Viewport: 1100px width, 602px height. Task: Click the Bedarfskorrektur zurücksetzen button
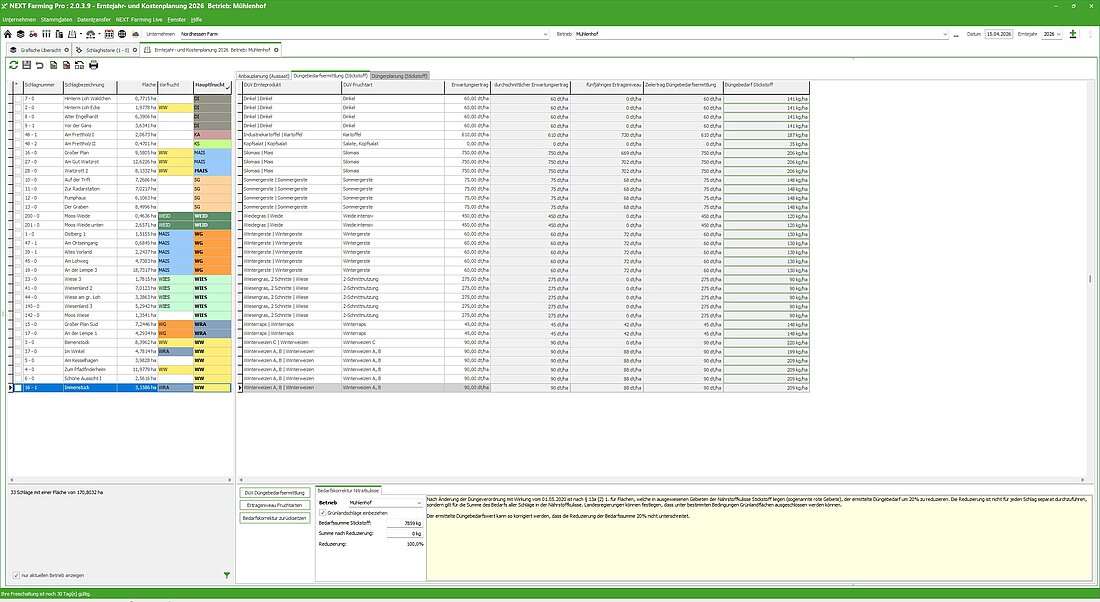click(274, 519)
